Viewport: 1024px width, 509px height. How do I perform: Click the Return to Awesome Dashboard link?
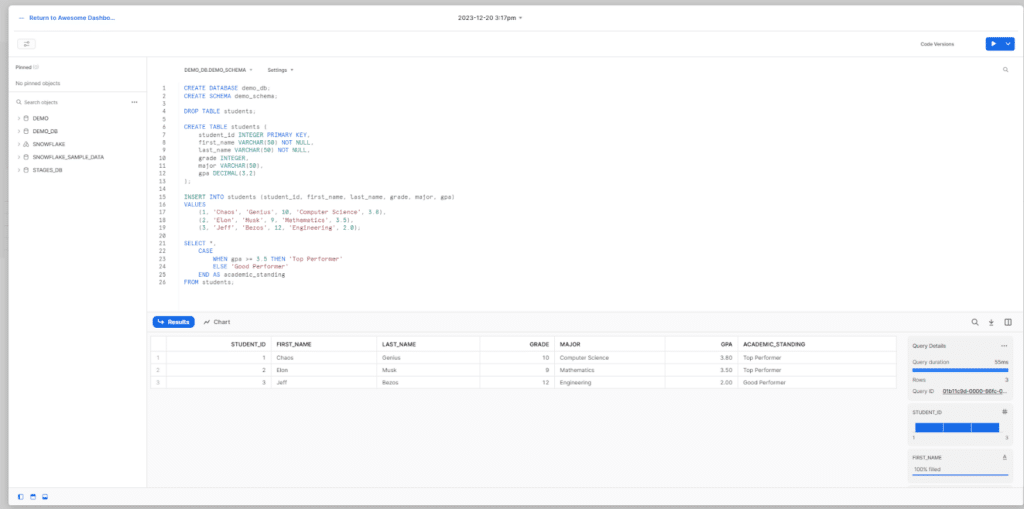[x=72, y=18]
